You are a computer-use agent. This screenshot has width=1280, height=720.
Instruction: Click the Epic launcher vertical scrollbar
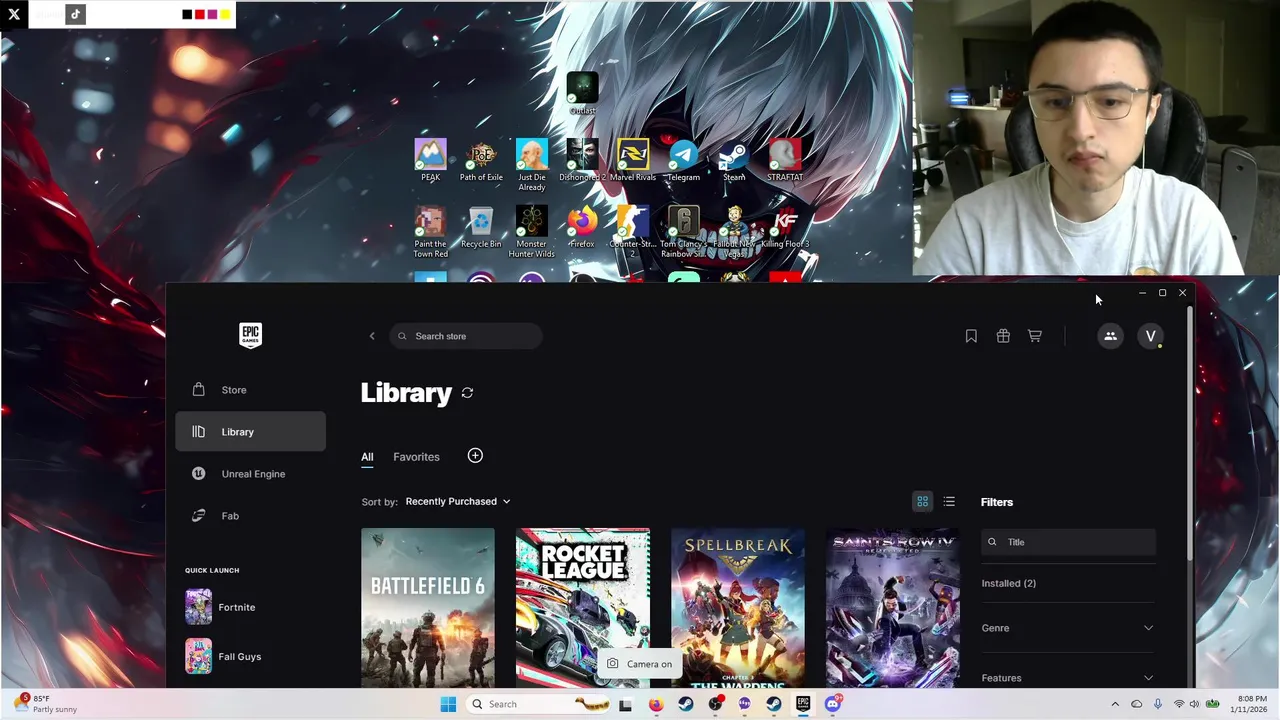[x=1189, y=432]
